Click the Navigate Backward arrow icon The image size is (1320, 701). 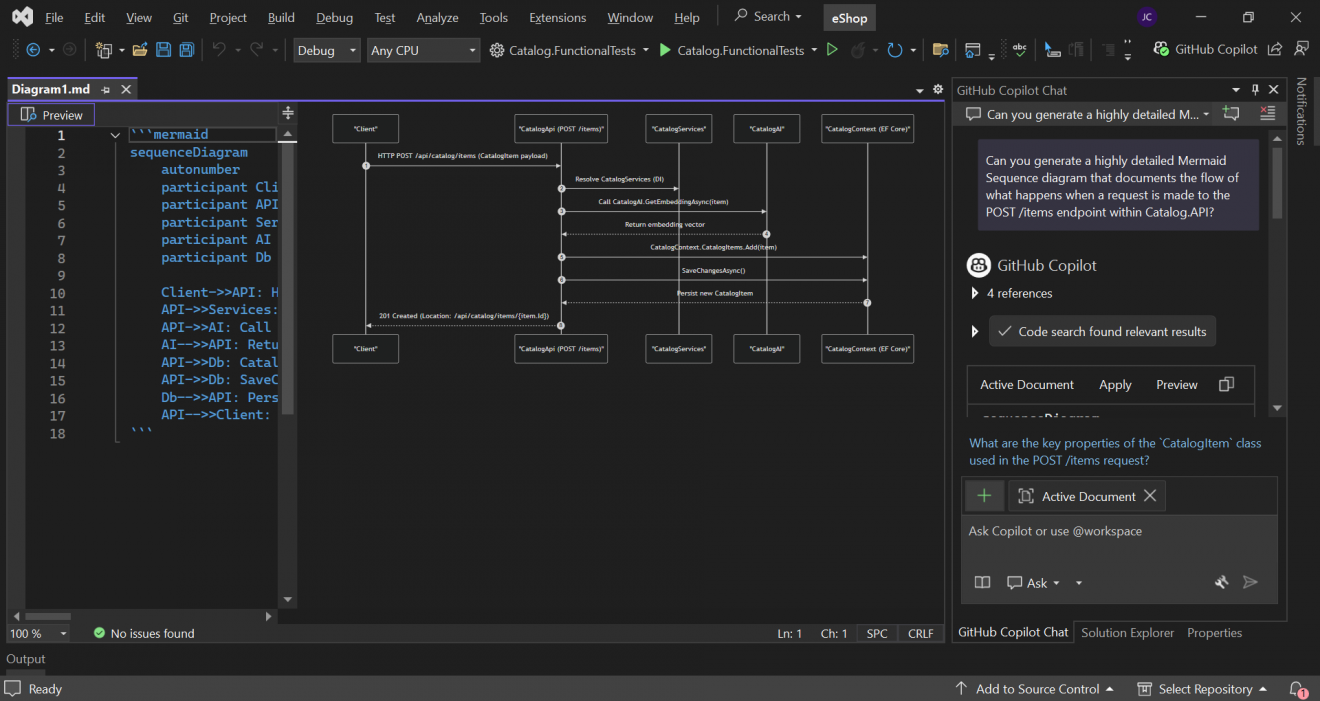point(33,50)
